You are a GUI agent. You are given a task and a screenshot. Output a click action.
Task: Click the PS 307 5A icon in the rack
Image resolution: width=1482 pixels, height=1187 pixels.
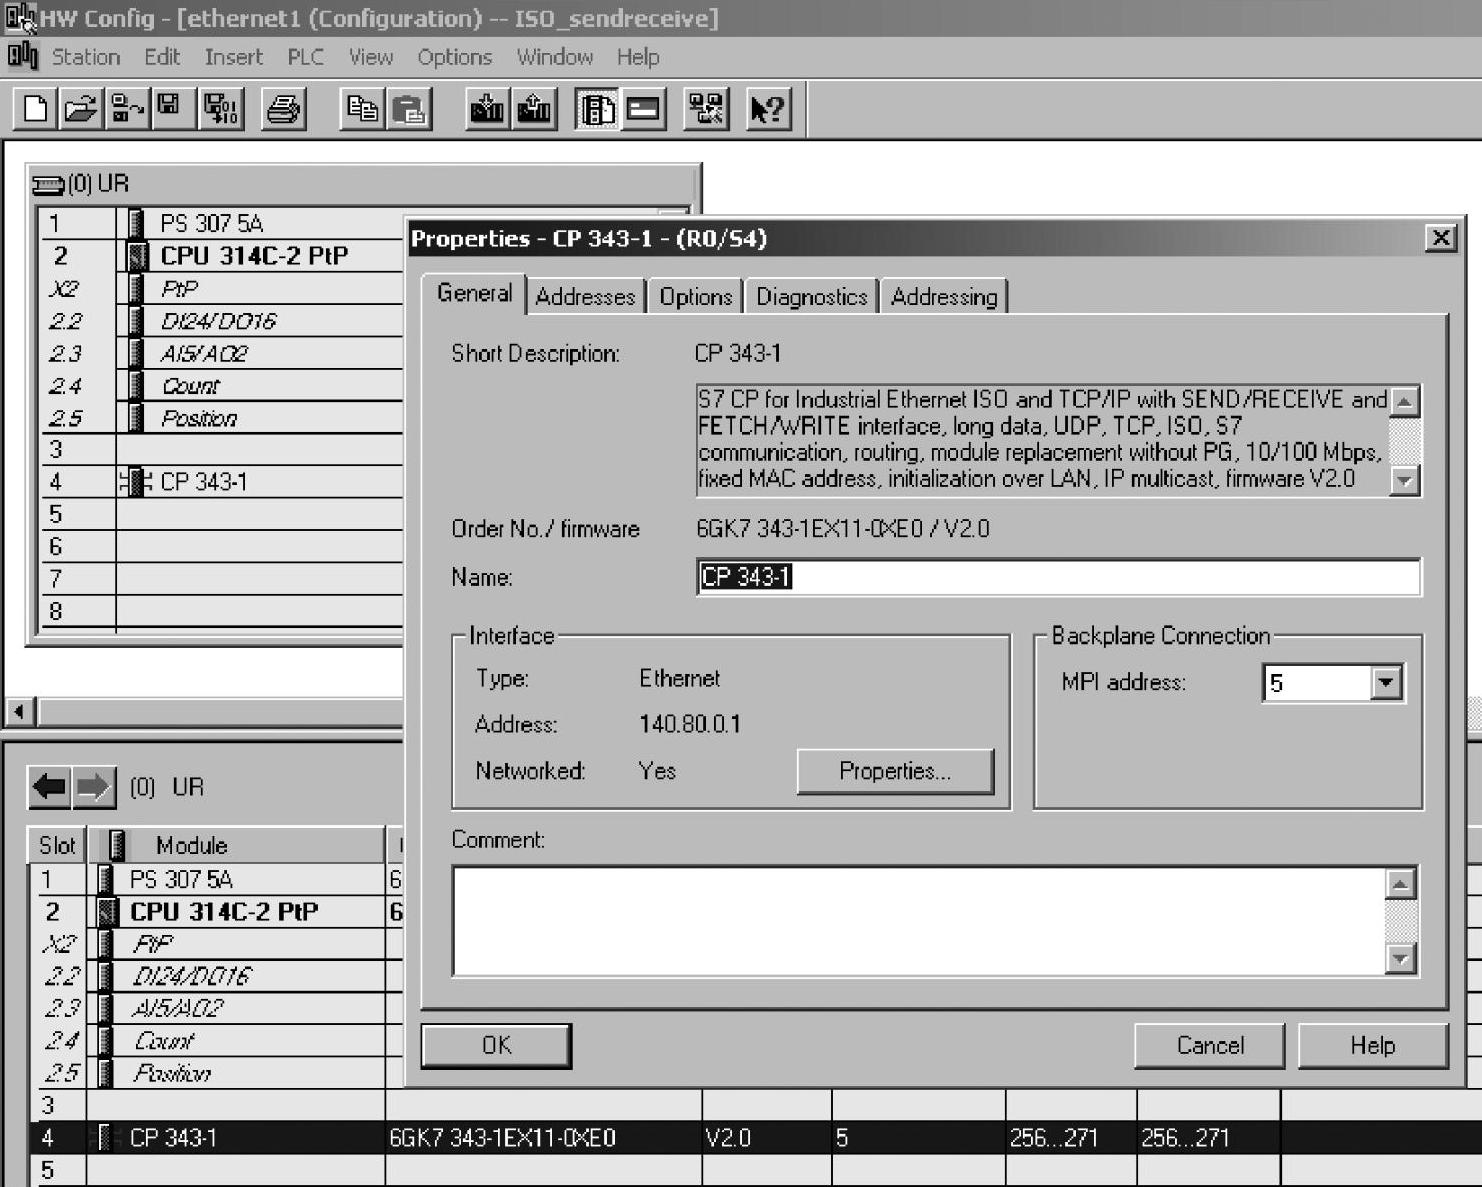pos(137,223)
